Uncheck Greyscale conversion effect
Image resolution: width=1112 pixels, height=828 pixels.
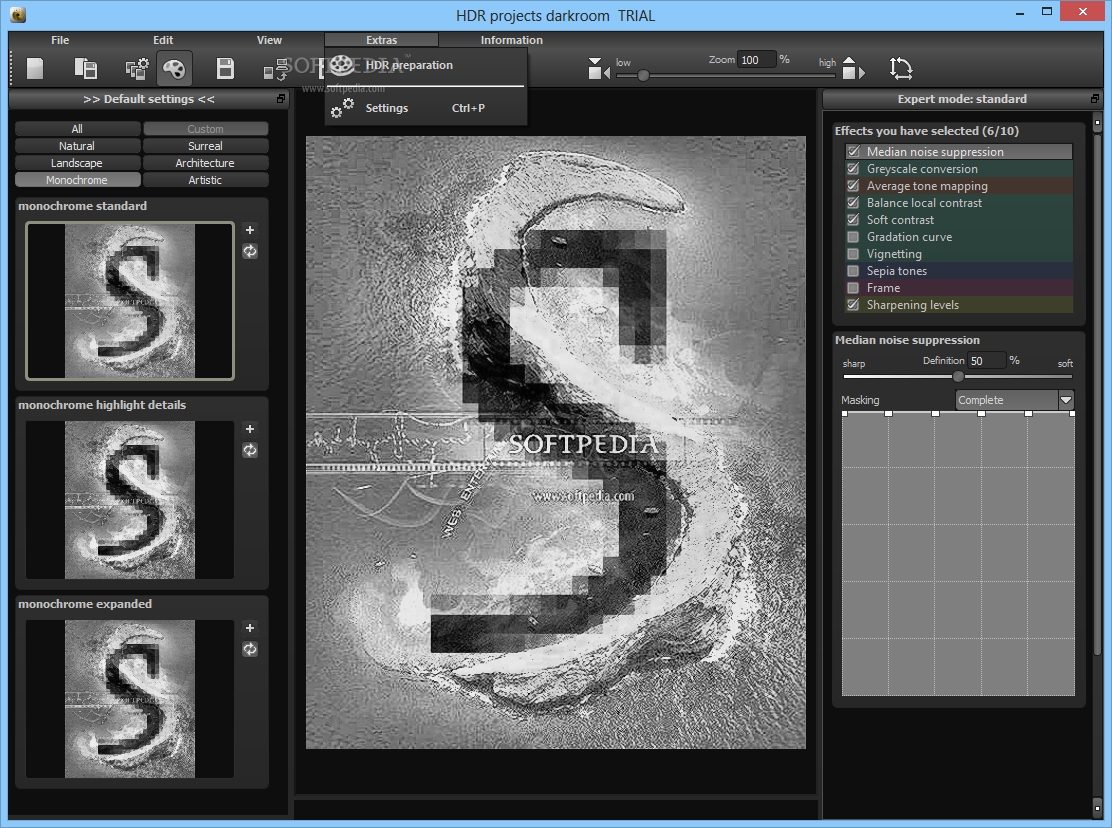click(853, 169)
